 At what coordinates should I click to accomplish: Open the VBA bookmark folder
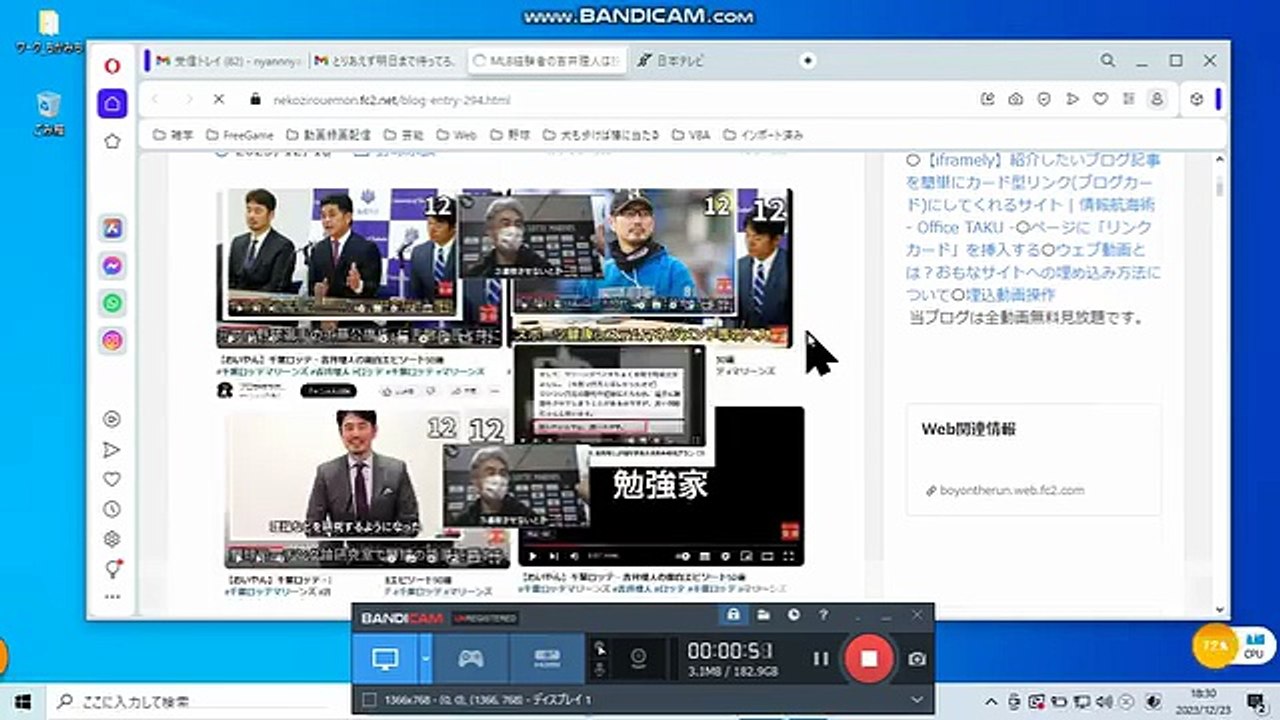(690, 135)
